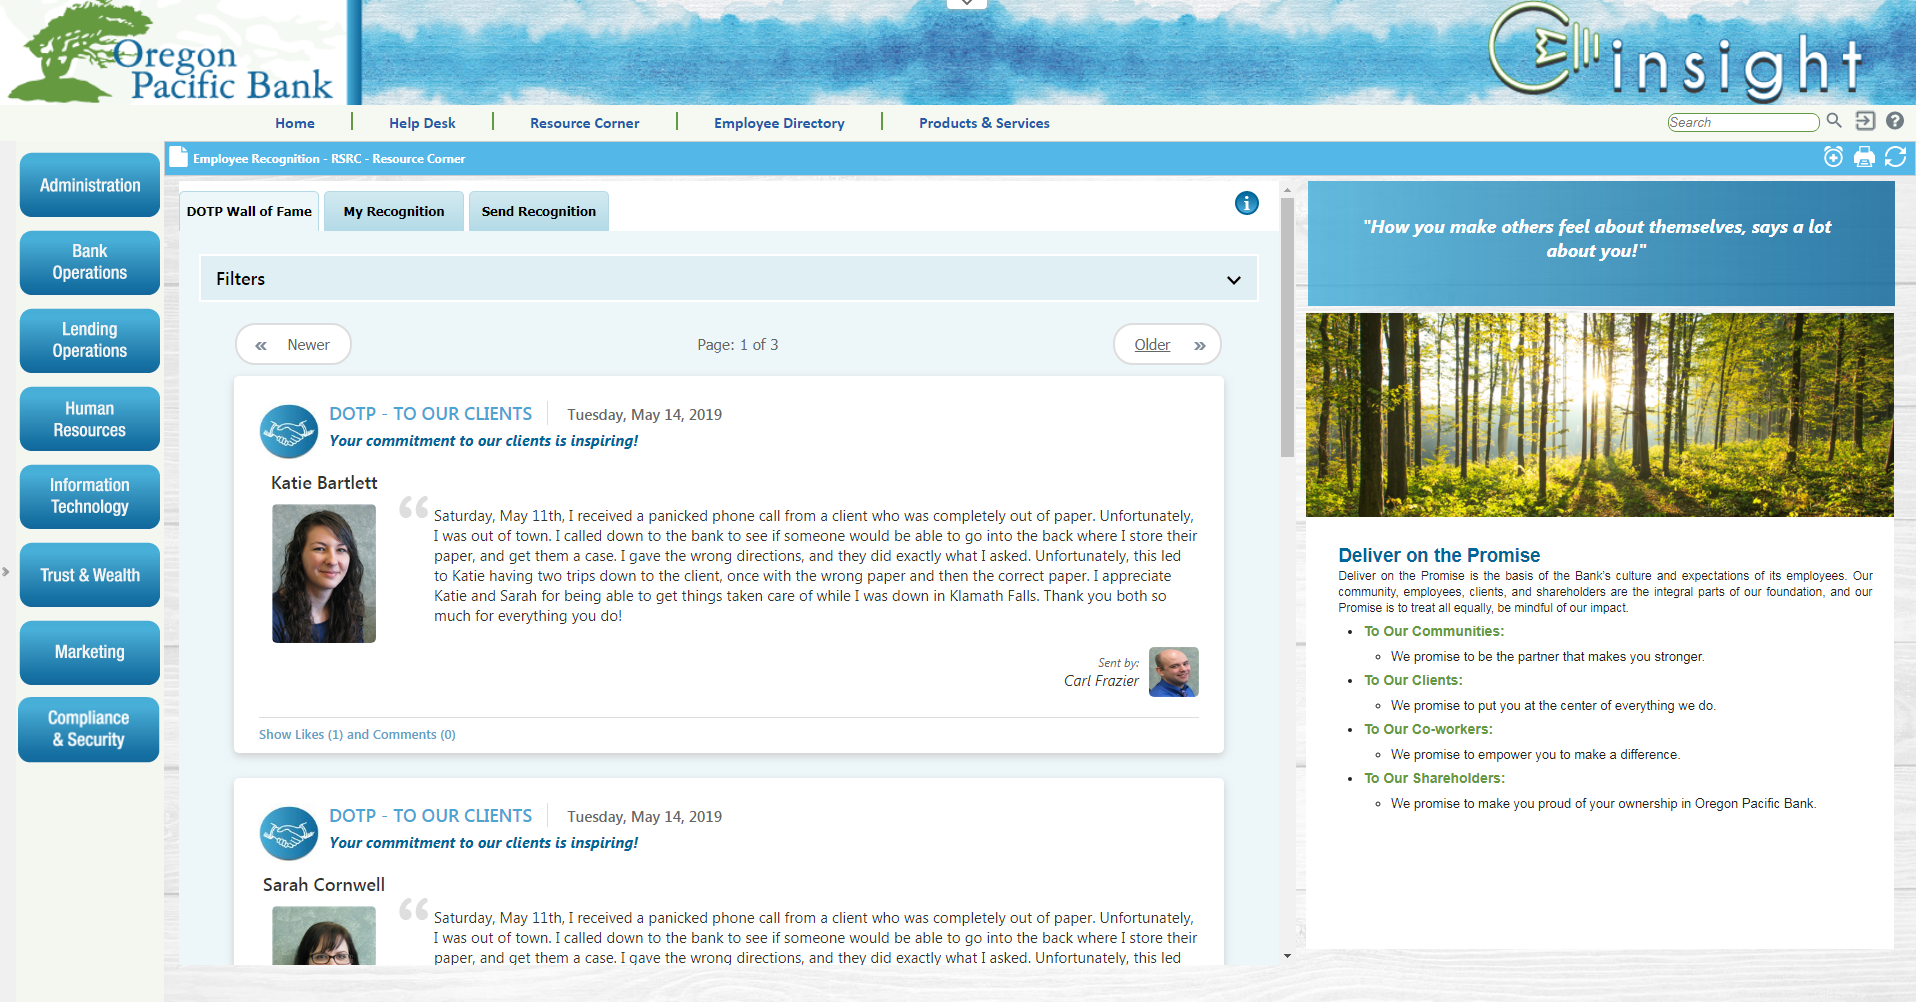Click the sunlit forest image

click(x=1600, y=415)
